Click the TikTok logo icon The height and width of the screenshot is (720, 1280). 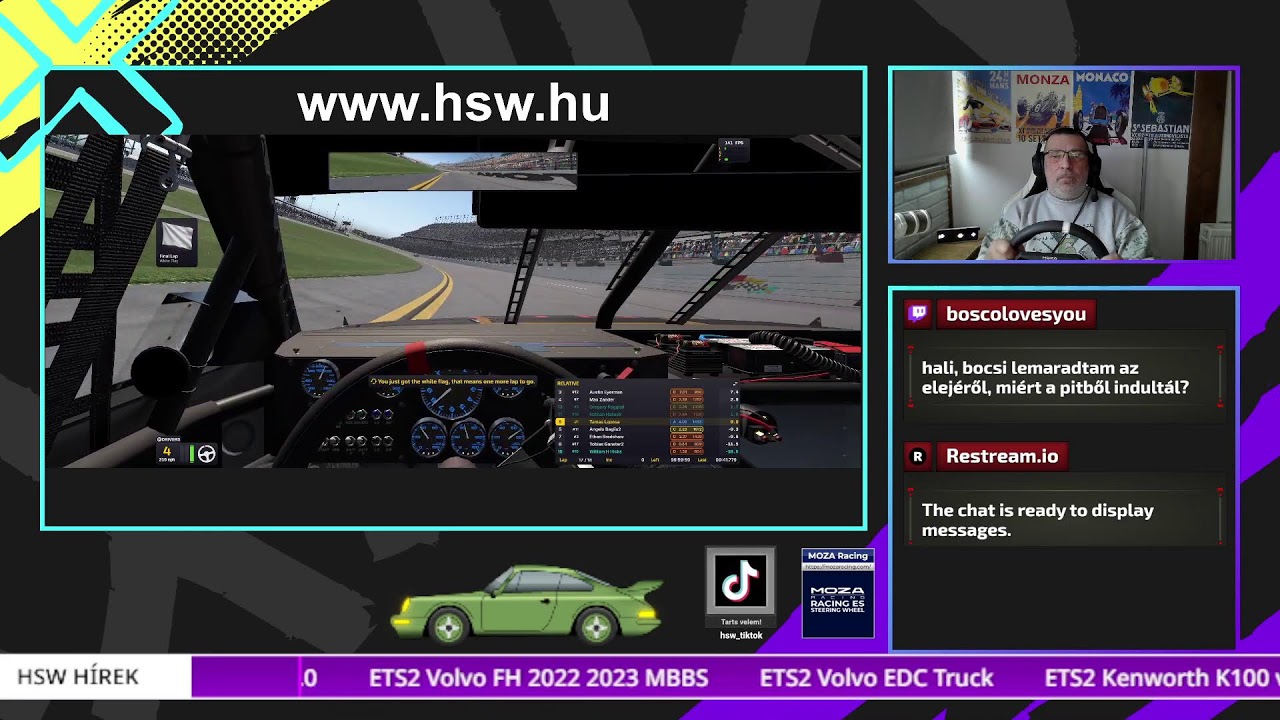[741, 580]
